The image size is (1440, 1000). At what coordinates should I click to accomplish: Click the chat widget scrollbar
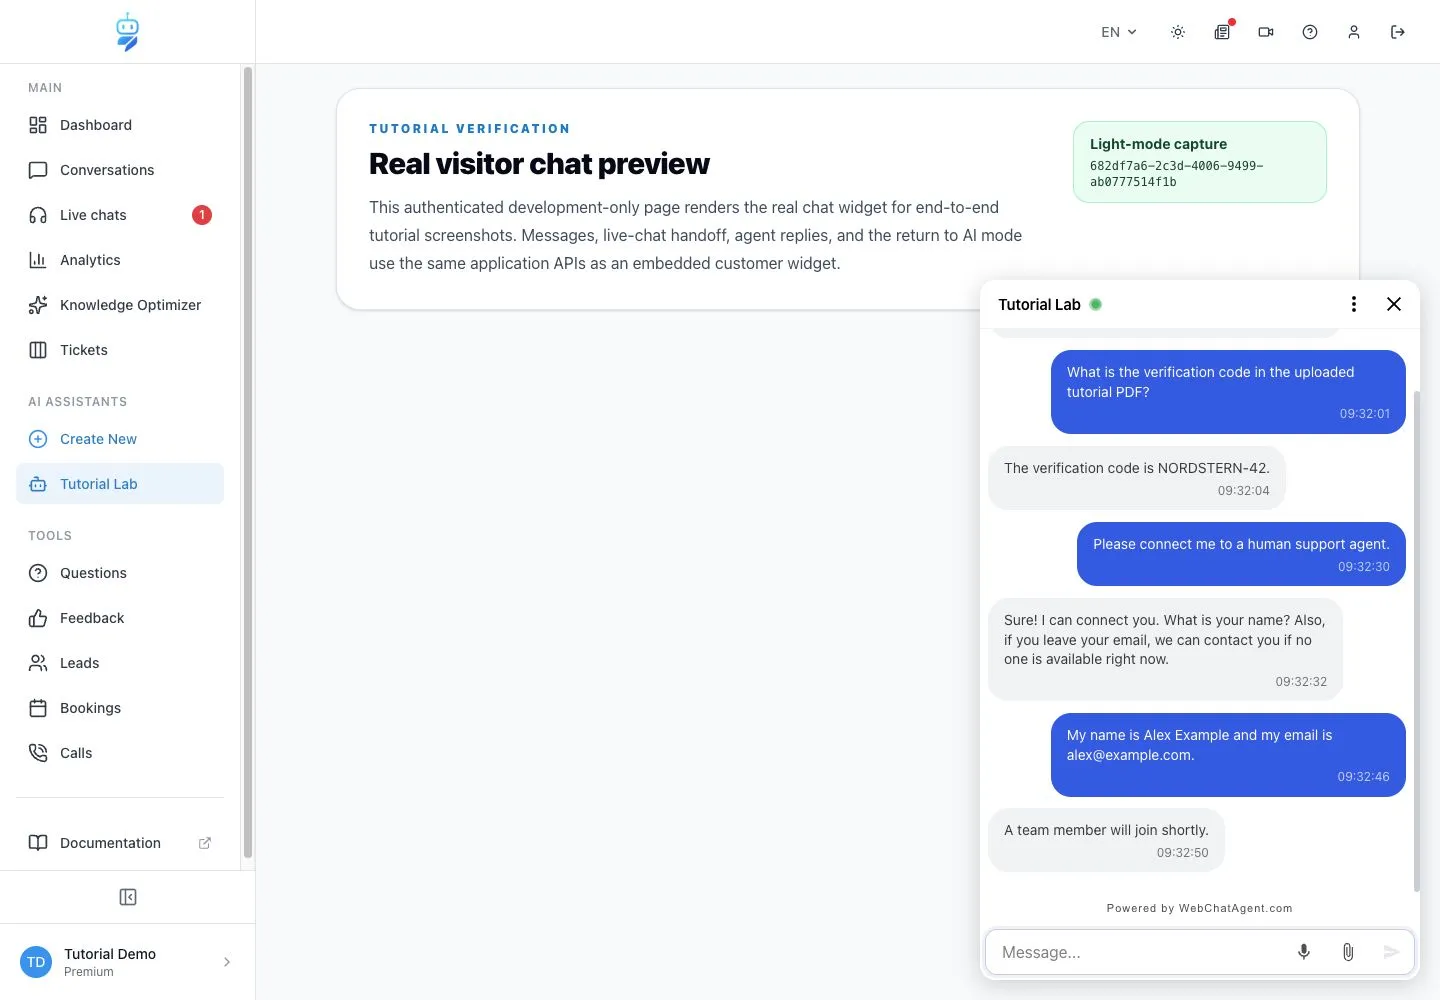click(1416, 640)
